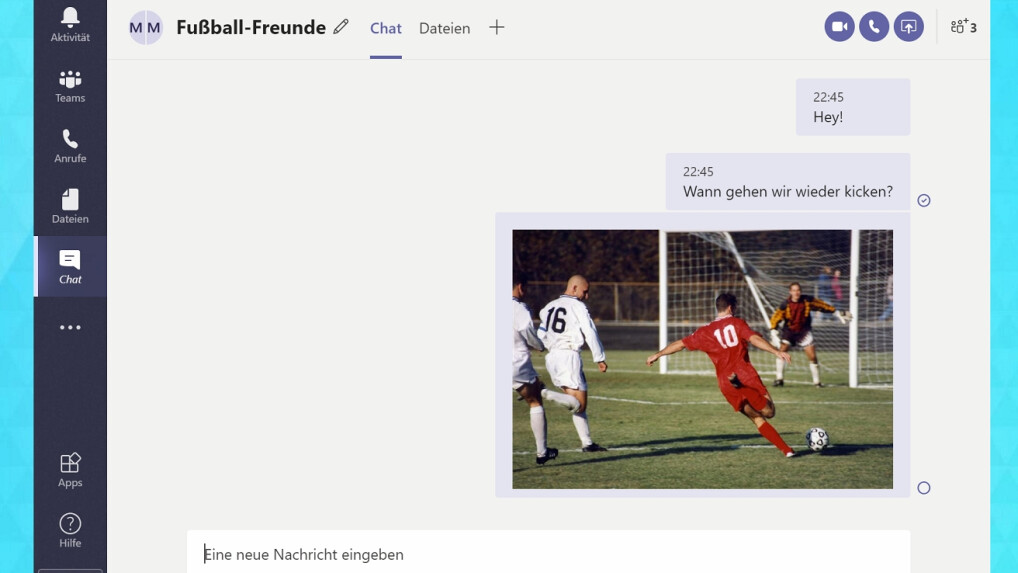
Task: View the 3 participants icon
Action: point(963,27)
